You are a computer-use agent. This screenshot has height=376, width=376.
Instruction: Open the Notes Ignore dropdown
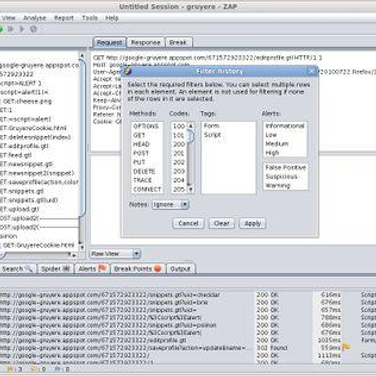pos(171,205)
